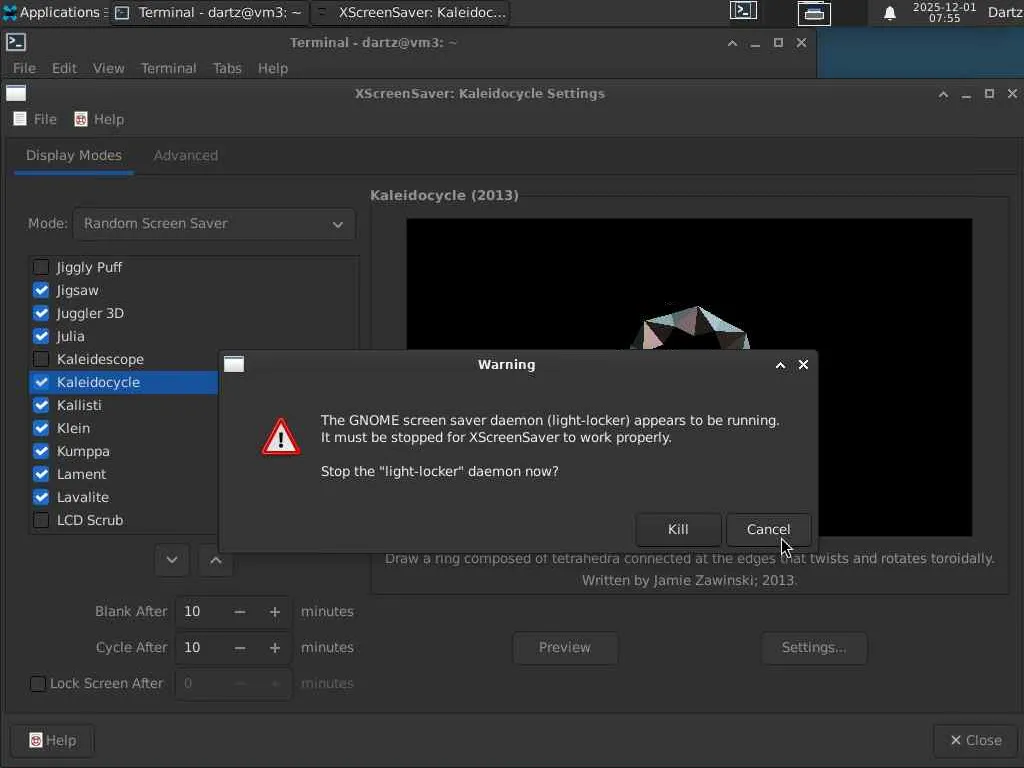Uncheck the Julia screensaver
The width and height of the screenshot is (1024, 768).
41,336
